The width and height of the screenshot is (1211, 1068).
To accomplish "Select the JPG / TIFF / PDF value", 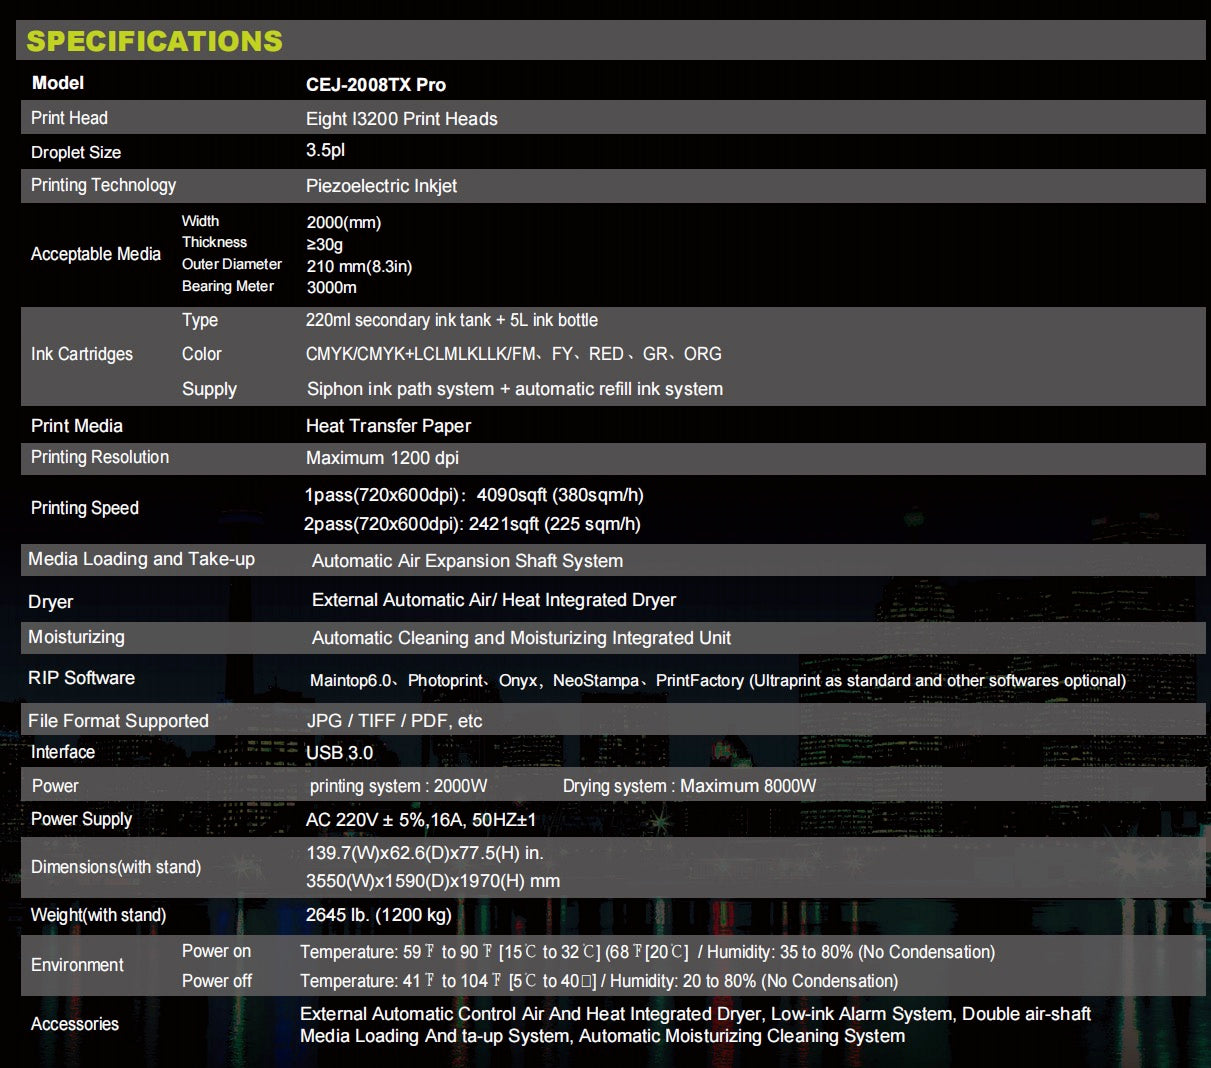I will [x=394, y=721].
